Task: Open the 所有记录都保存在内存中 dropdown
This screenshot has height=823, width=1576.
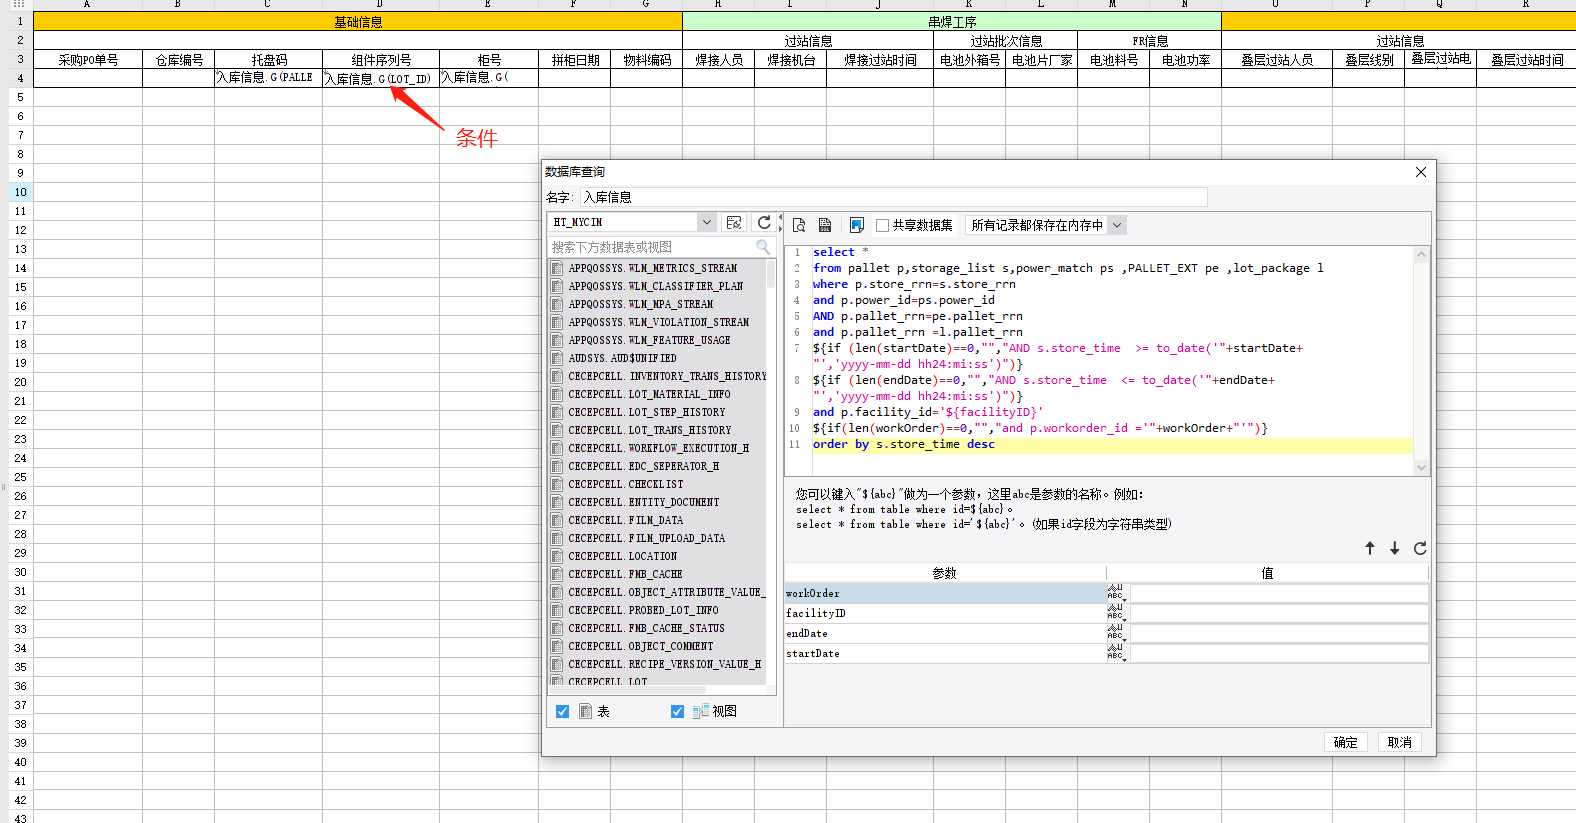Action: click(x=1117, y=225)
